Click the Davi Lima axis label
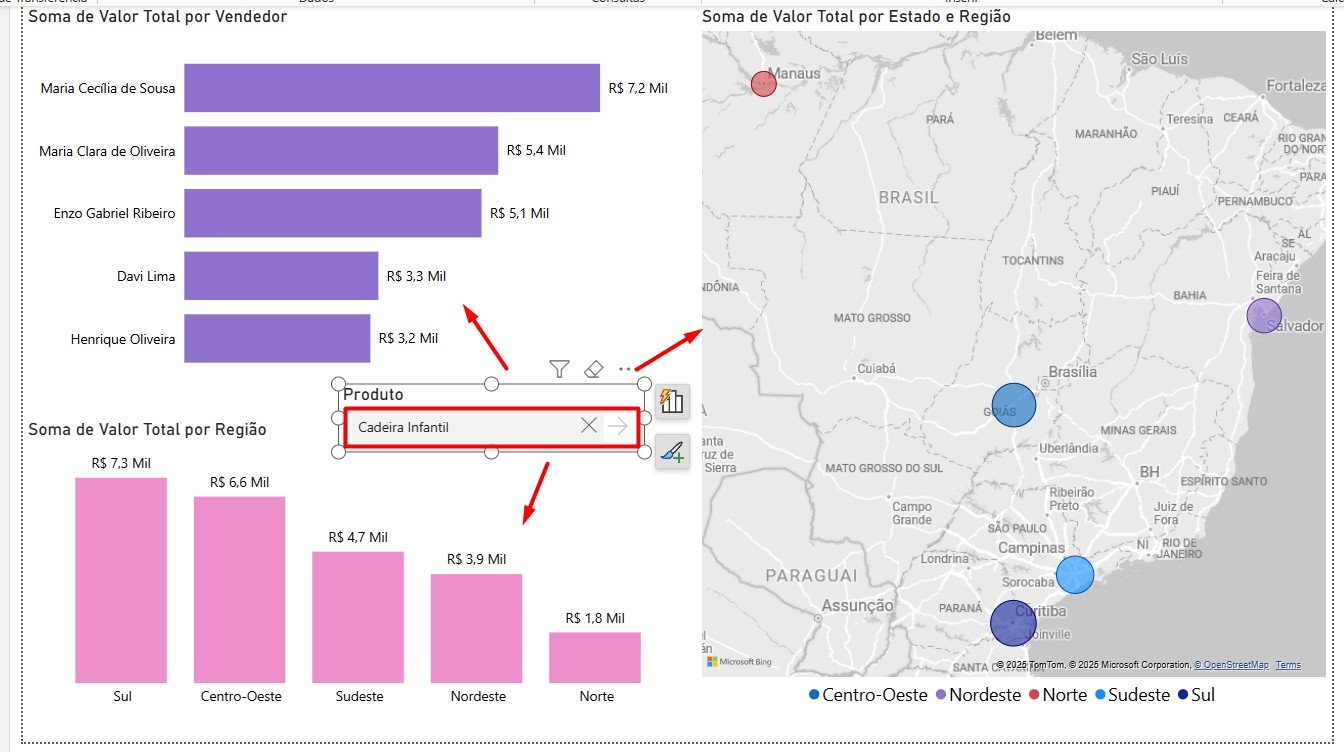Viewport: 1344px width, 752px height. (x=146, y=276)
